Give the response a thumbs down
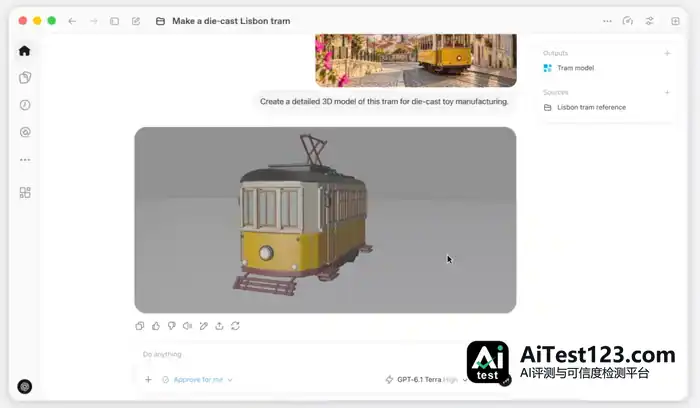Image resolution: width=700 pixels, height=408 pixels. pyautogui.click(x=172, y=326)
